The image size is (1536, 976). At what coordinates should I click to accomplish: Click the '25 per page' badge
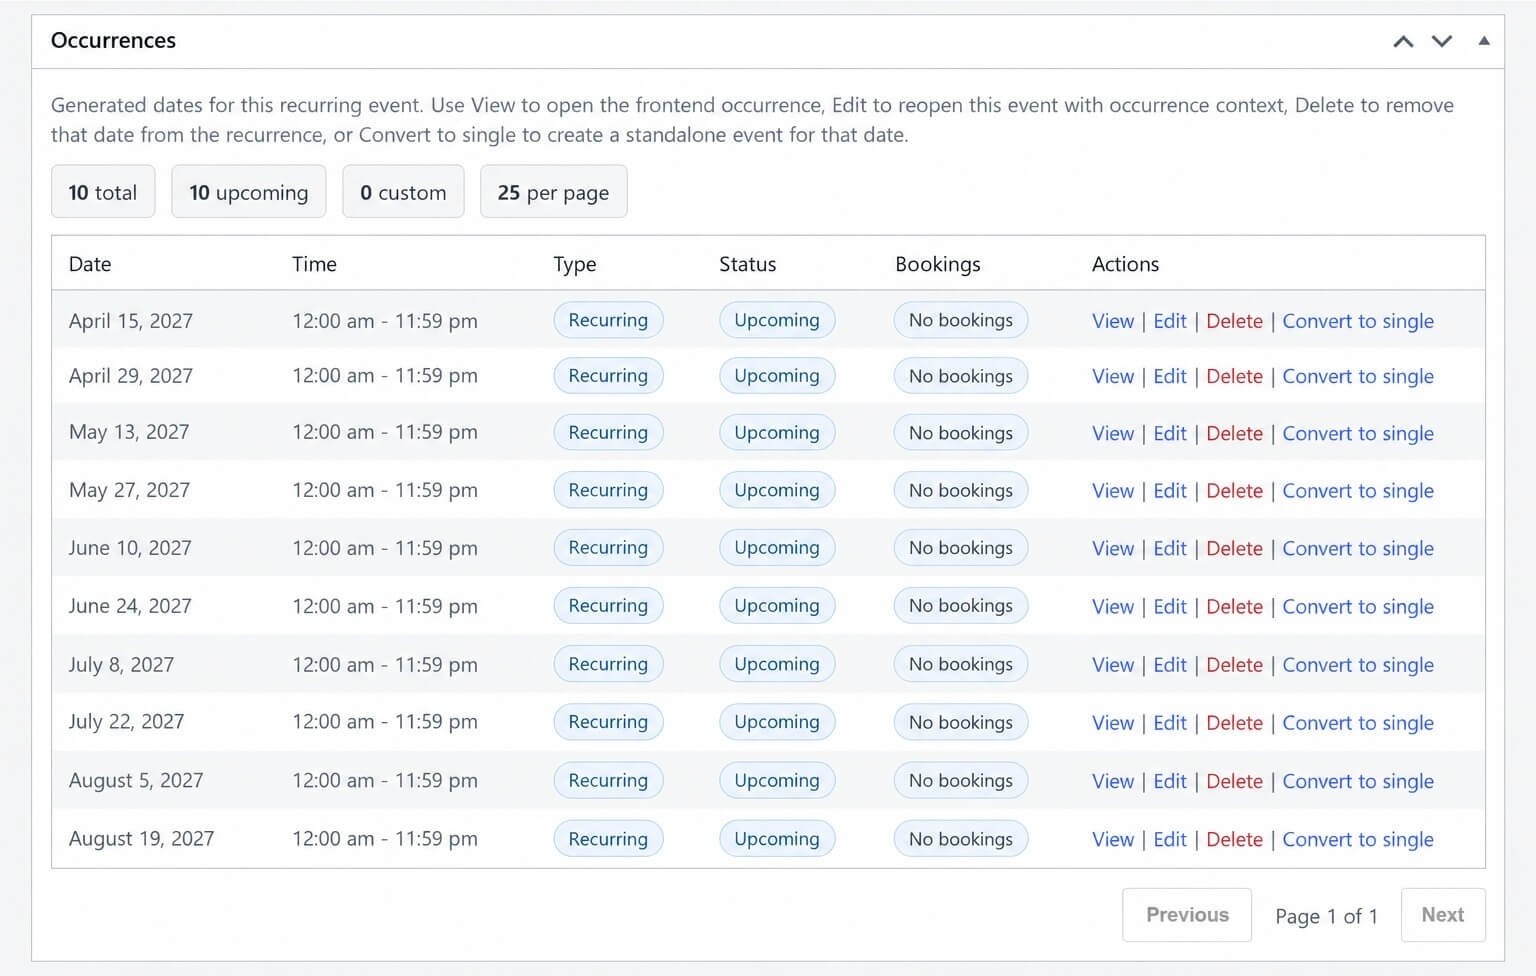pyautogui.click(x=553, y=192)
